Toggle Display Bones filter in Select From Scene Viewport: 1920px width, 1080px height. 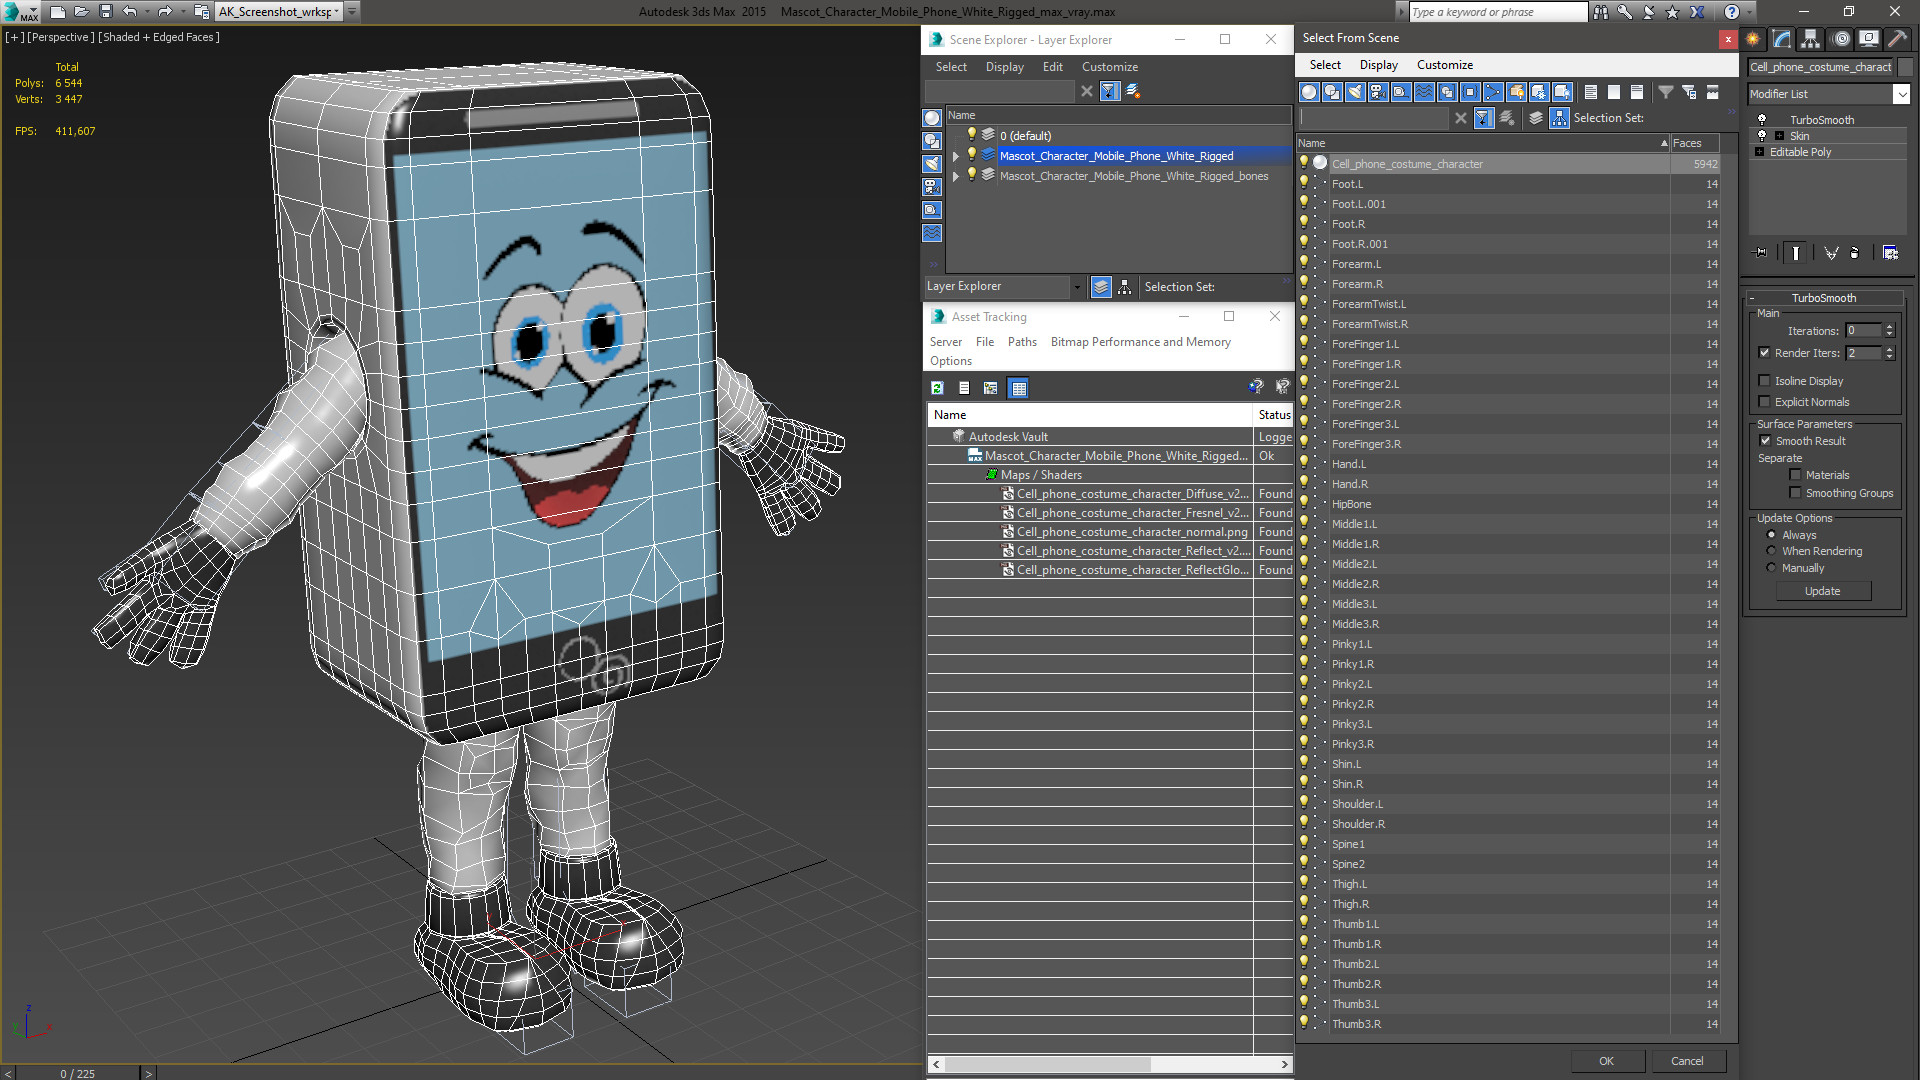click(x=1493, y=92)
